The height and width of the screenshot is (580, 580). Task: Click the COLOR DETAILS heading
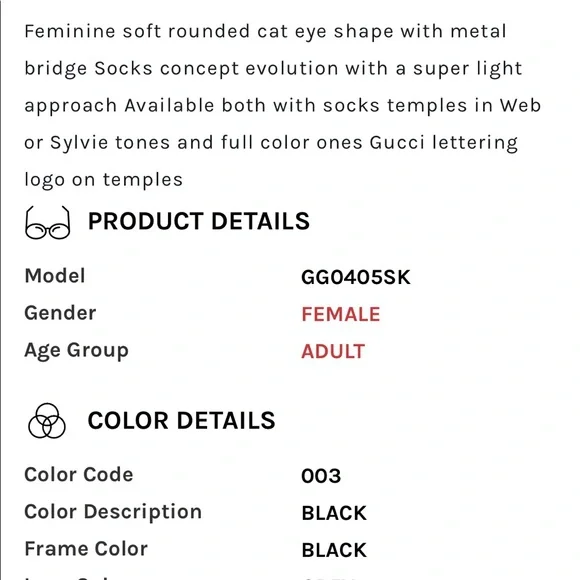coord(181,421)
